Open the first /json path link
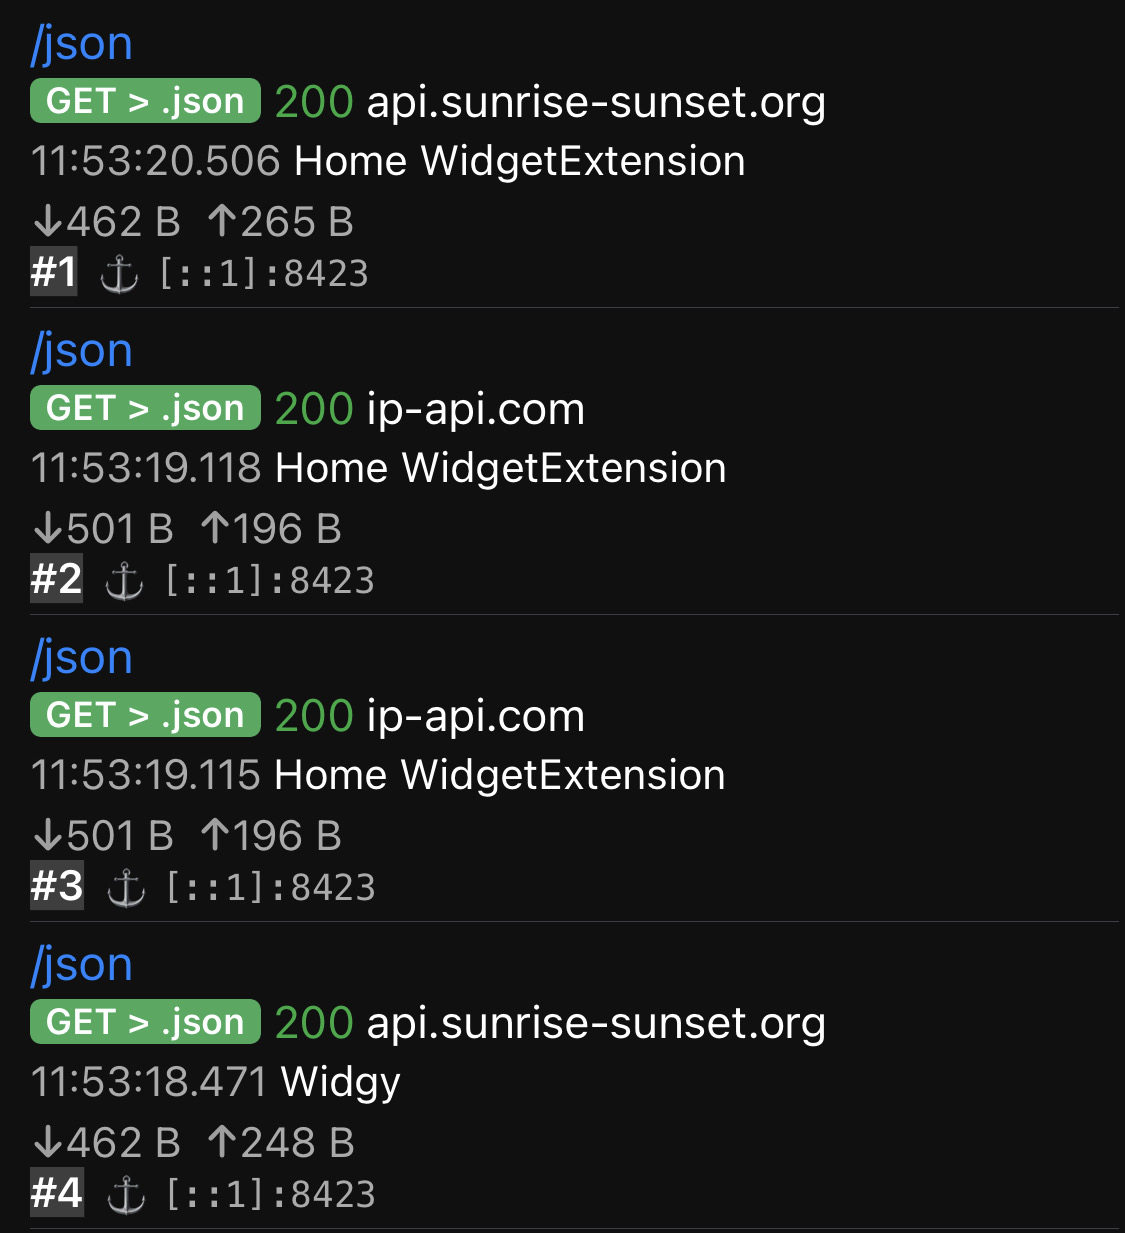This screenshot has height=1233, width=1125. coord(82,44)
